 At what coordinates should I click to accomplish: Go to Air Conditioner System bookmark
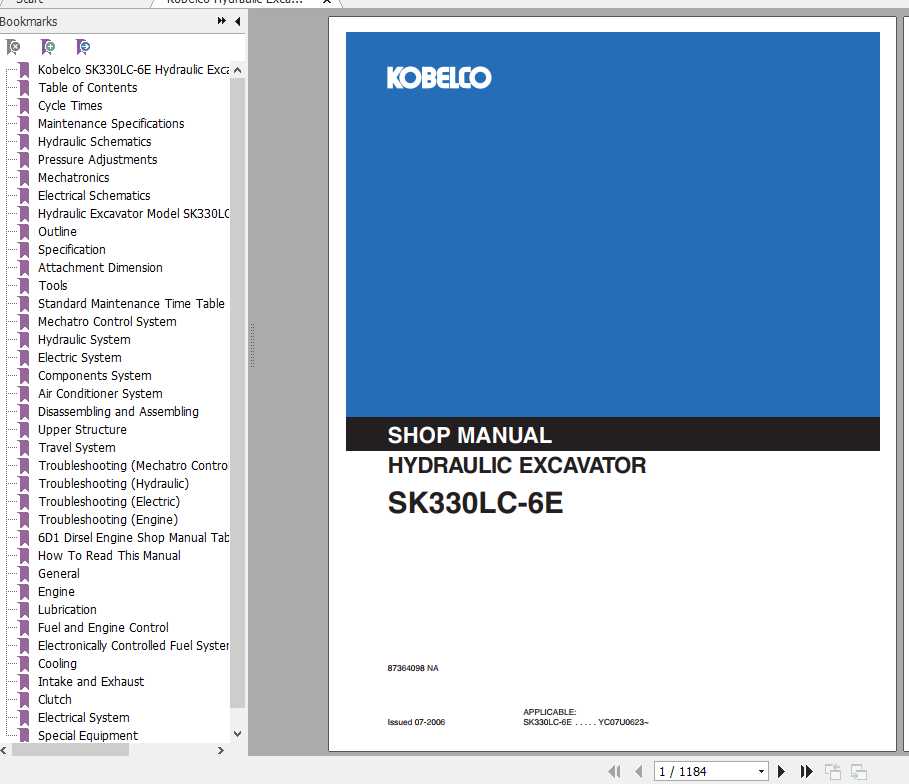pos(100,393)
